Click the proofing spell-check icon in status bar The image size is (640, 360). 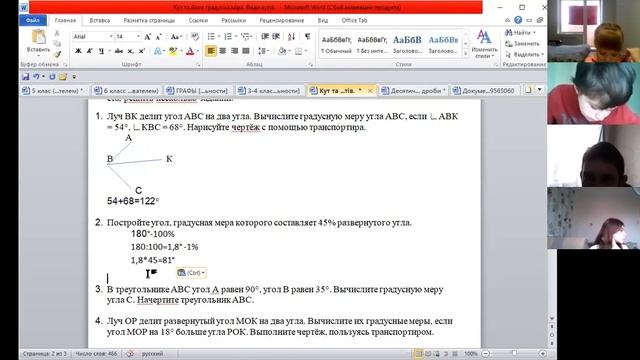[x=130, y=353]
